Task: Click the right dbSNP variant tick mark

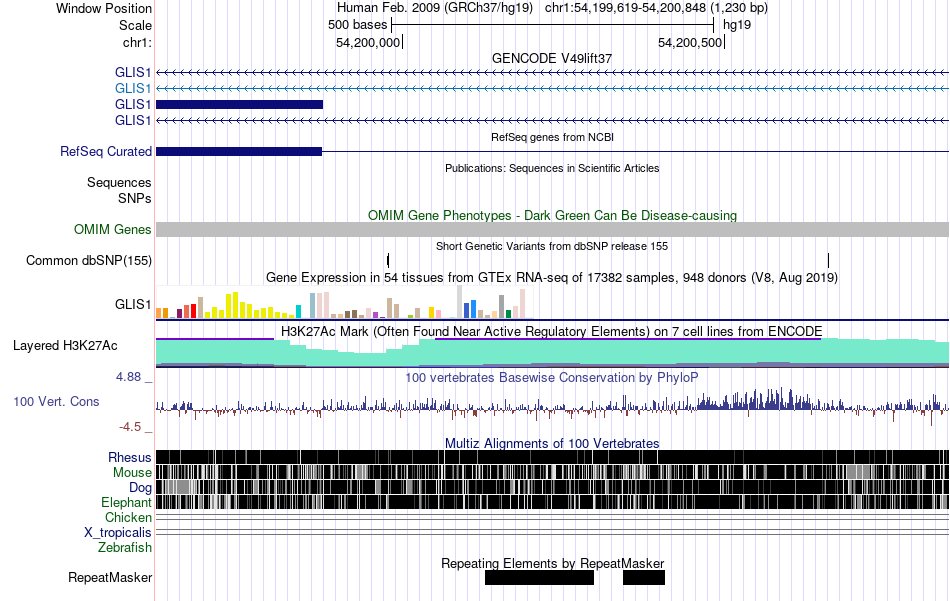Action: [828, 261]
